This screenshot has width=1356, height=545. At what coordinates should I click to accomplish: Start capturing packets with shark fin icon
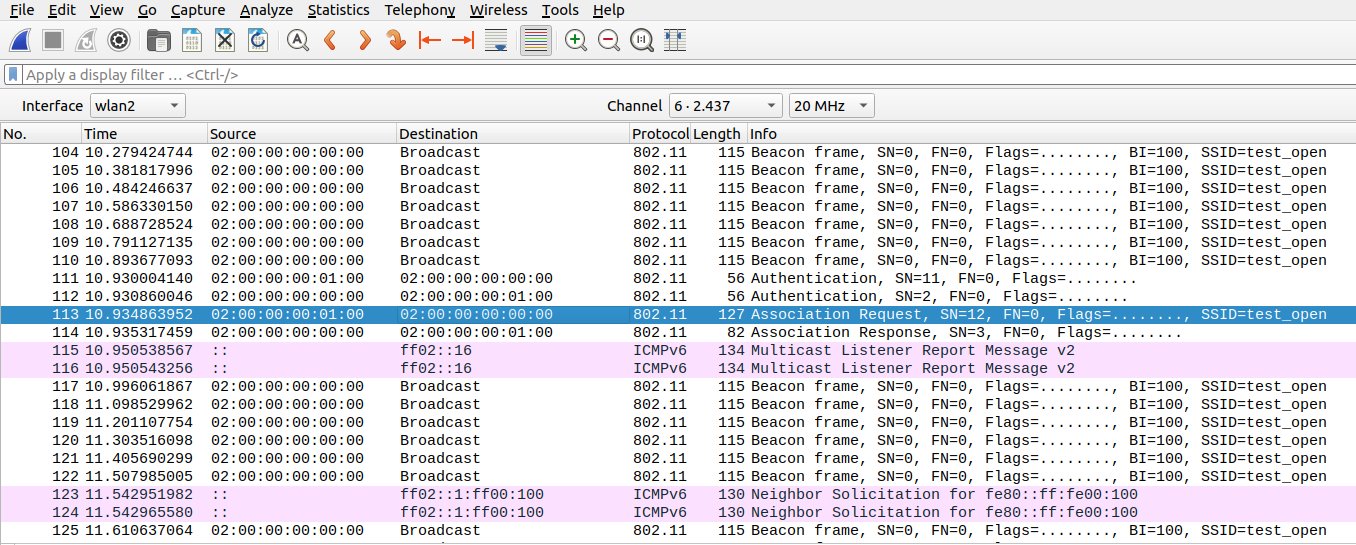pyautogui.click(x=20, y=40)
